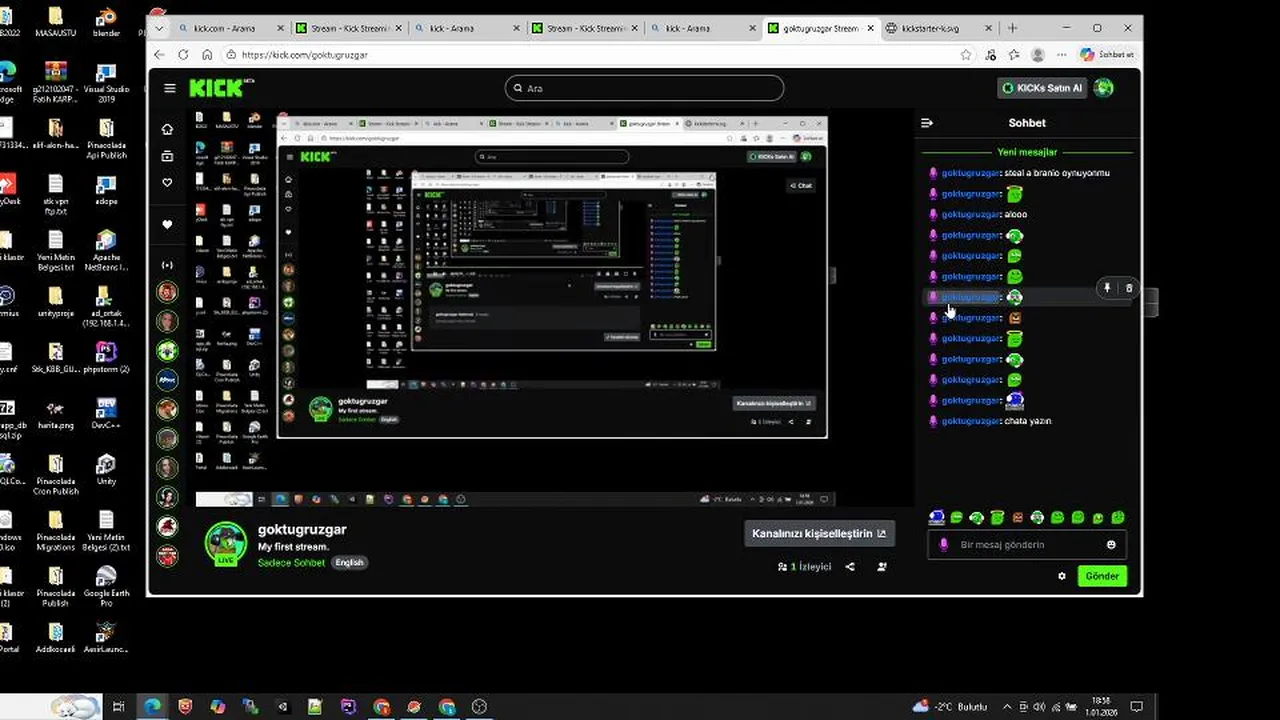Collapse the Sohbet chat panel
The width and height of the screenshot is (1280, 720).
point(927,123)
